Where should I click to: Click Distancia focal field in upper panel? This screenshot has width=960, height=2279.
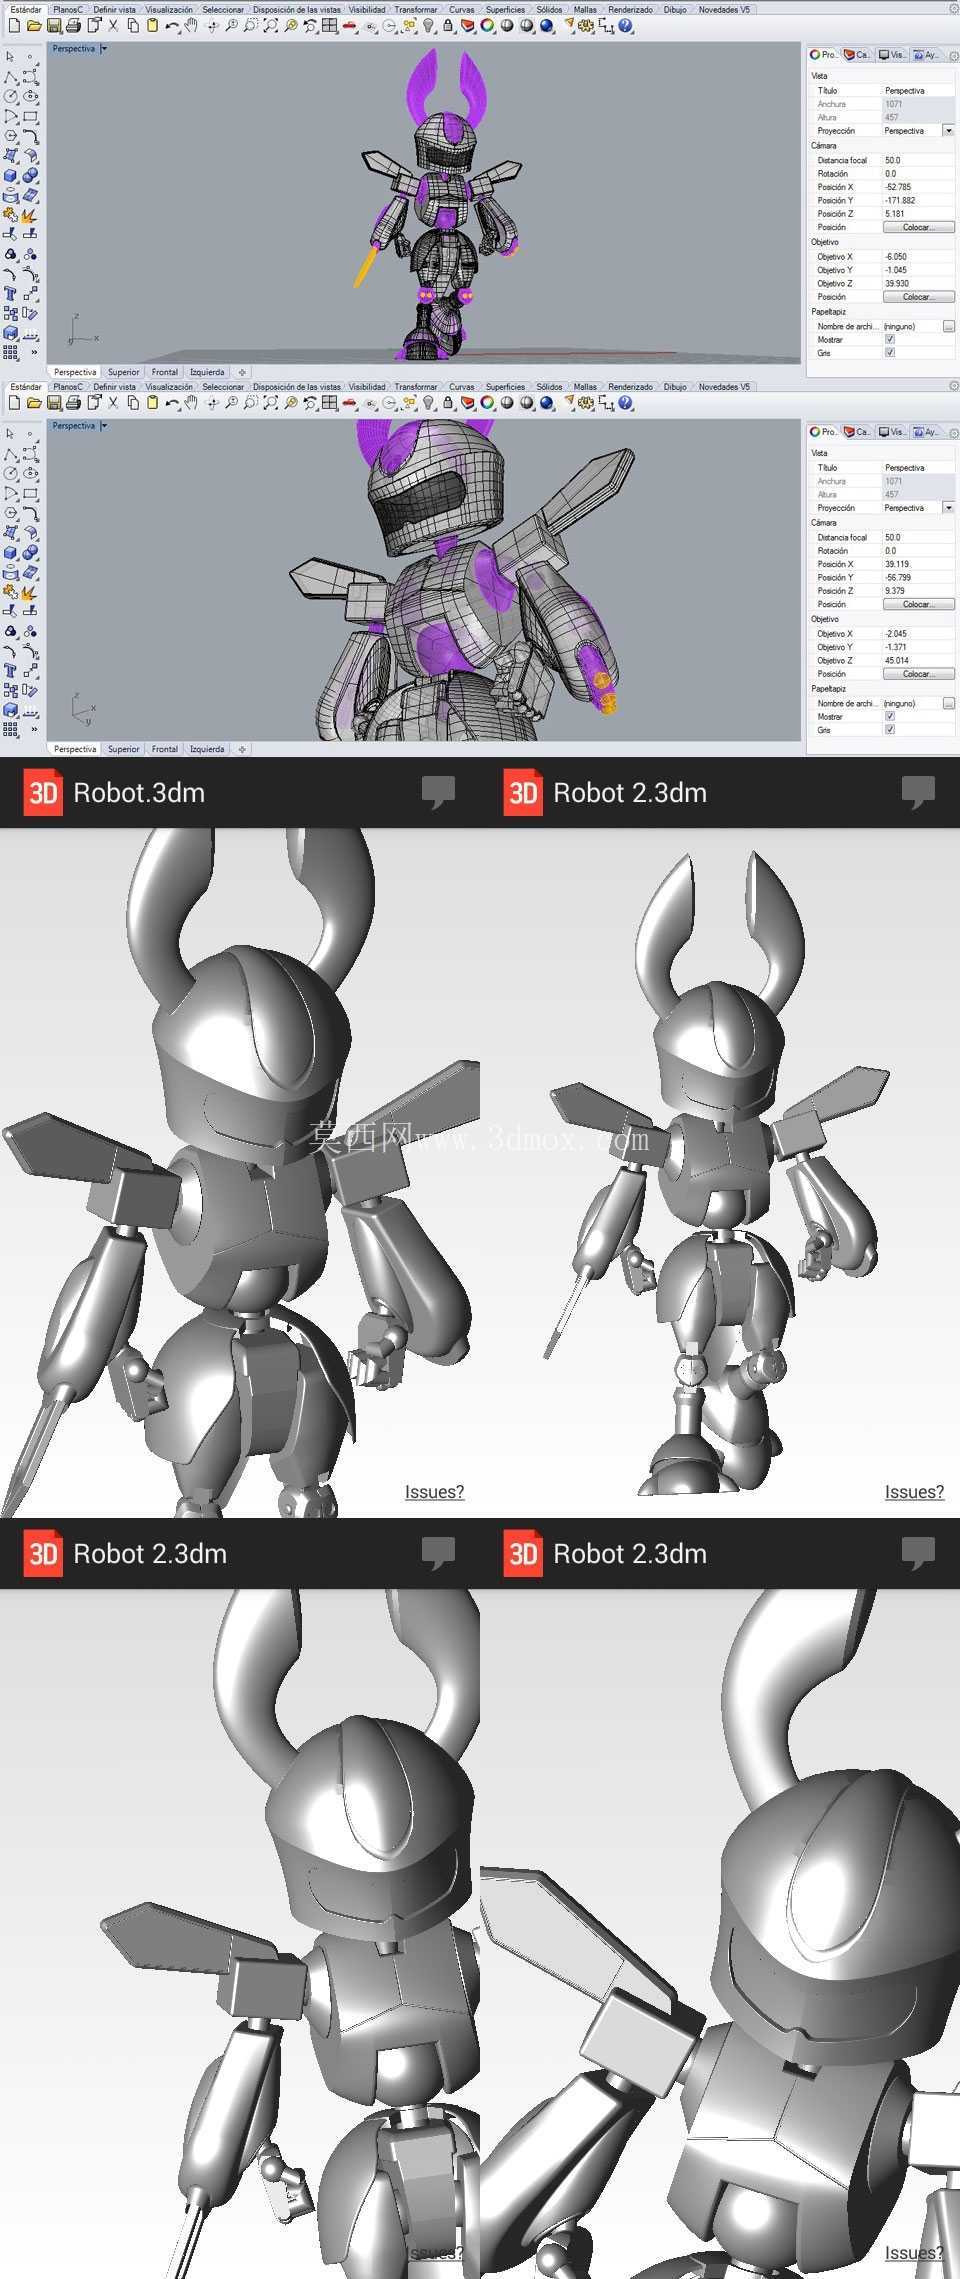(x=919, y=160)
